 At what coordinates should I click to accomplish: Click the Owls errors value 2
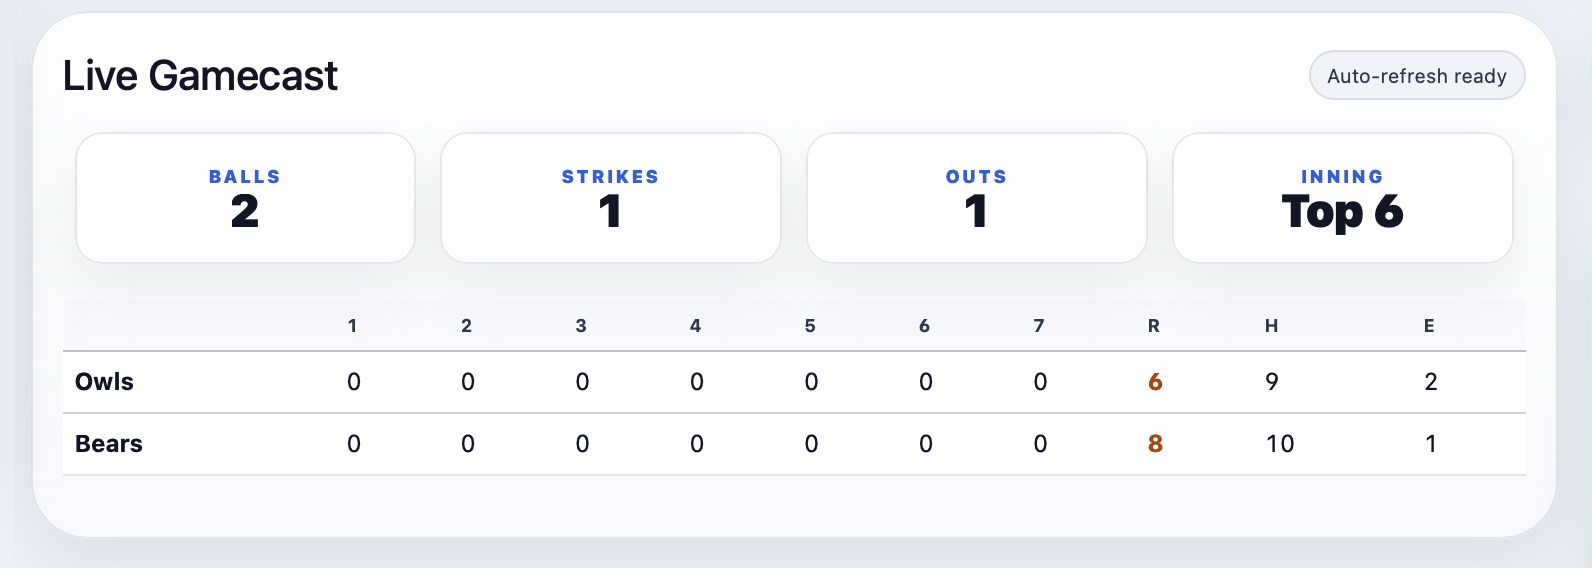tap(1431, 382)
